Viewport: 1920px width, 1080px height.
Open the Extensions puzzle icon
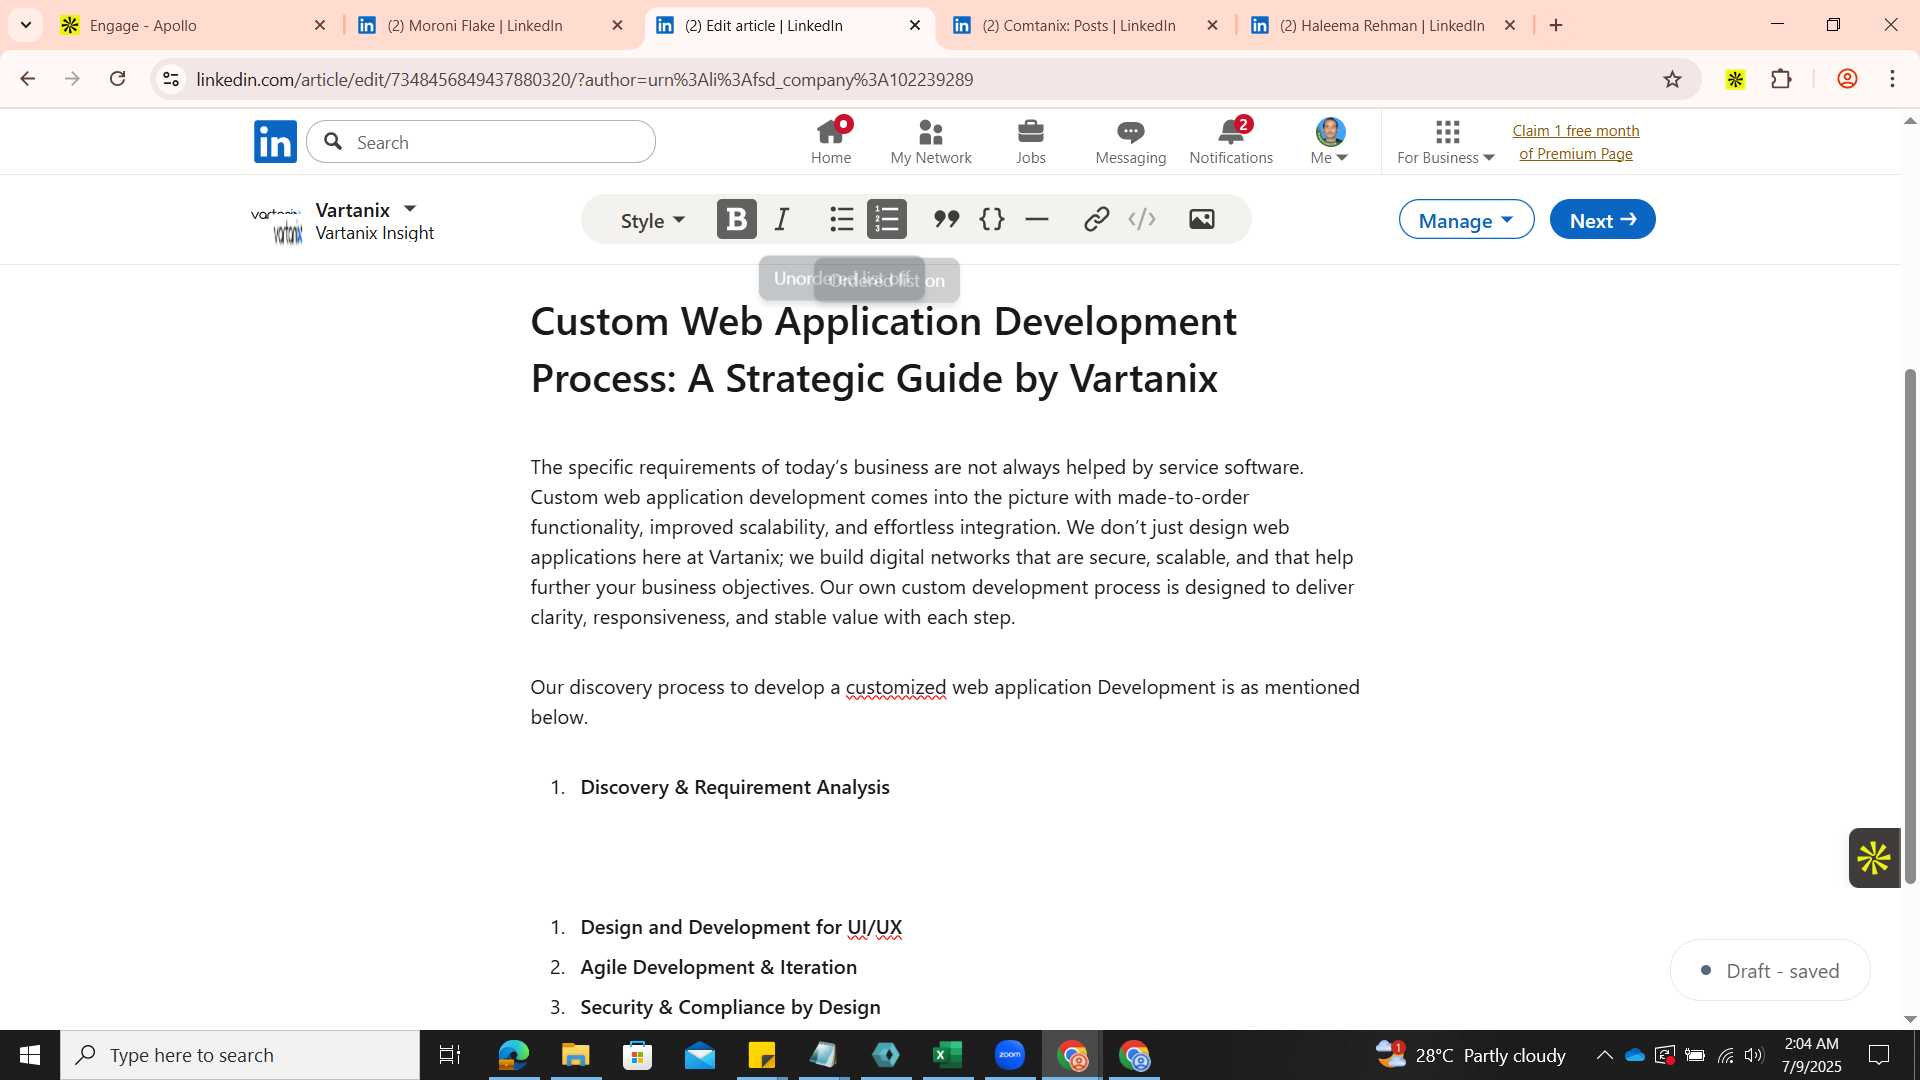[x=1781, y=79]
